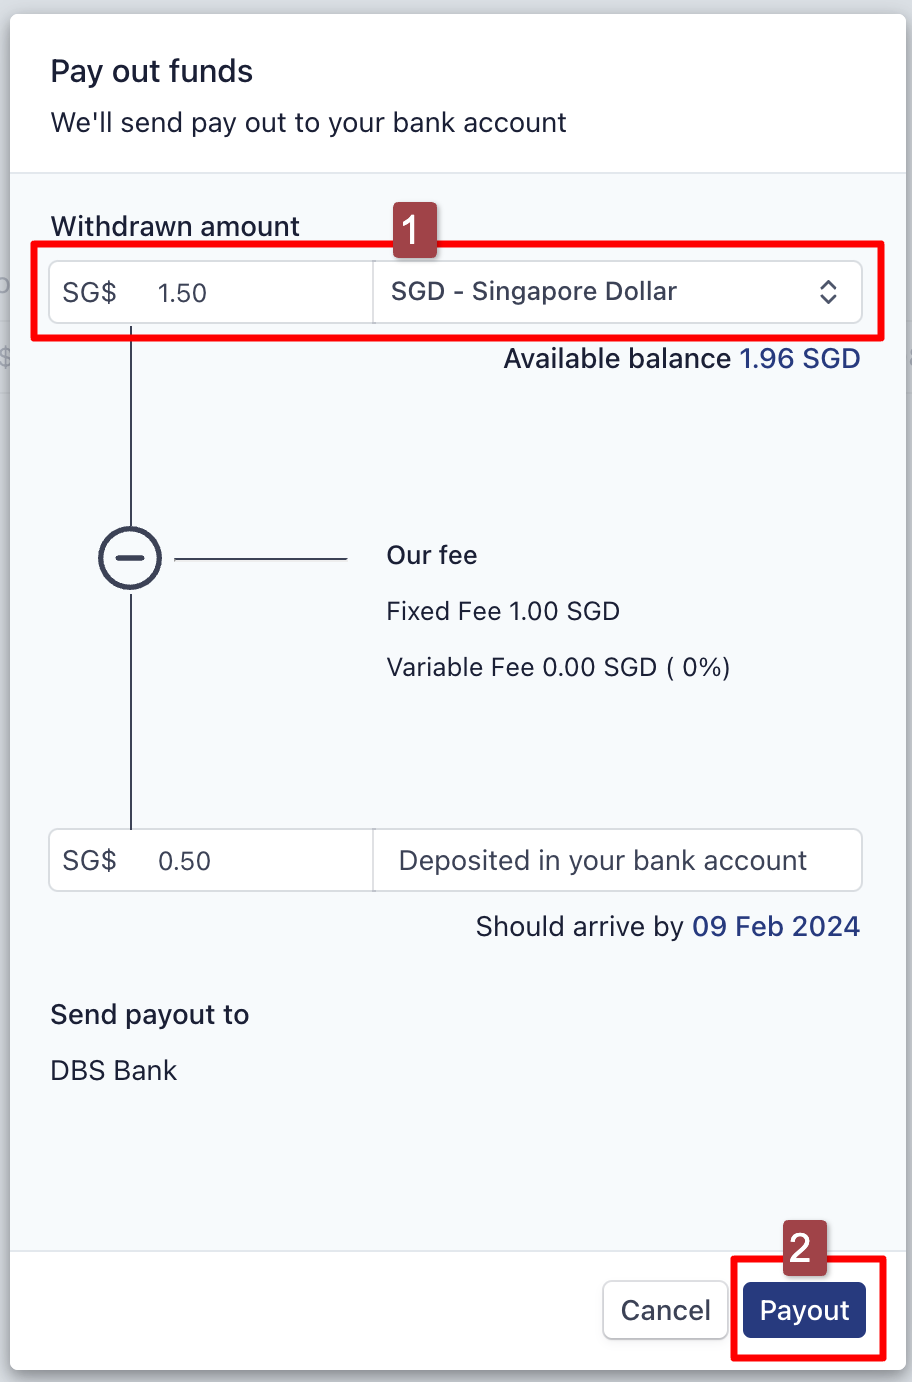
Task: Click the "Send payout to" heading
Action: 150,1015
